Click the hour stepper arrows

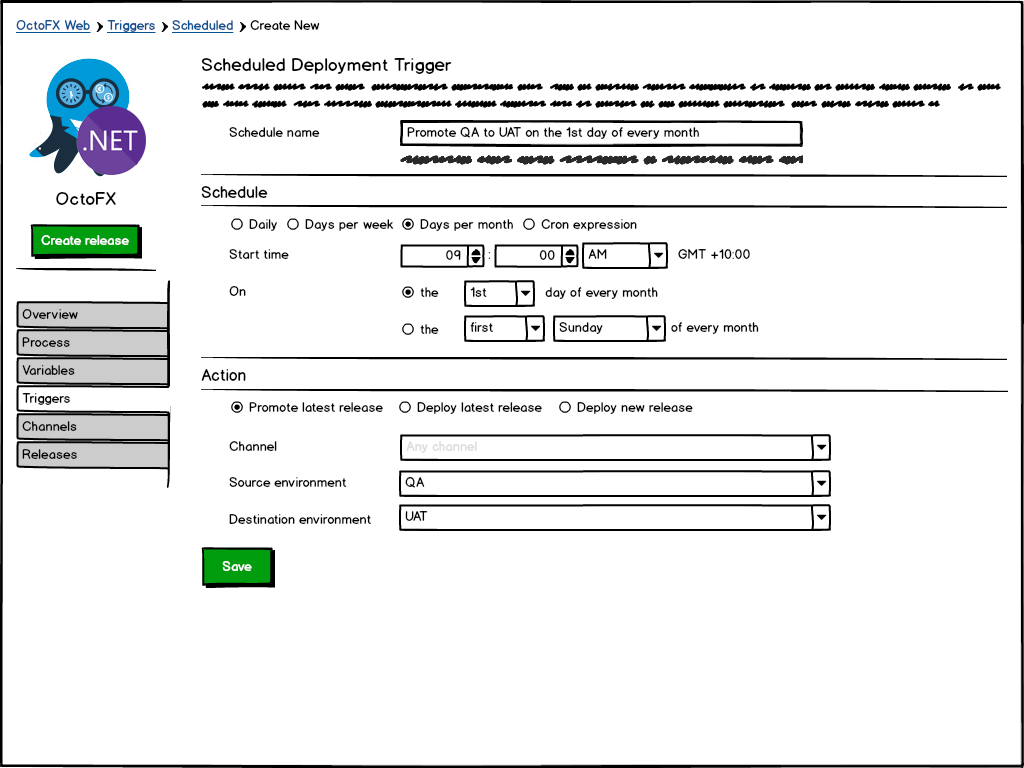[x=476, y=256]
